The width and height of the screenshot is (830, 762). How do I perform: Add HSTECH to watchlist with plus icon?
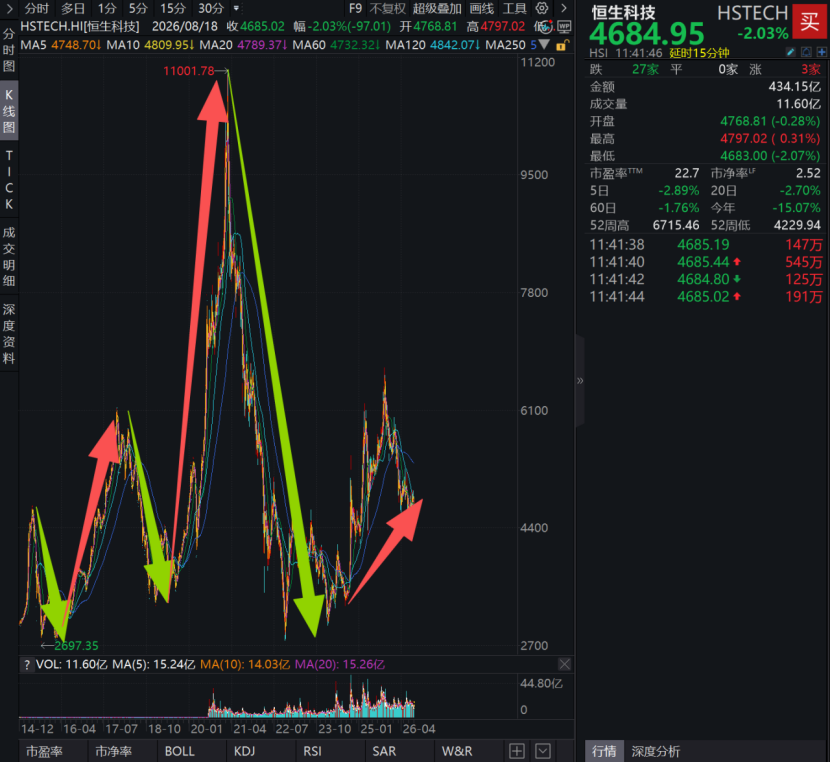pyautogui.click(x=822, y=52)
